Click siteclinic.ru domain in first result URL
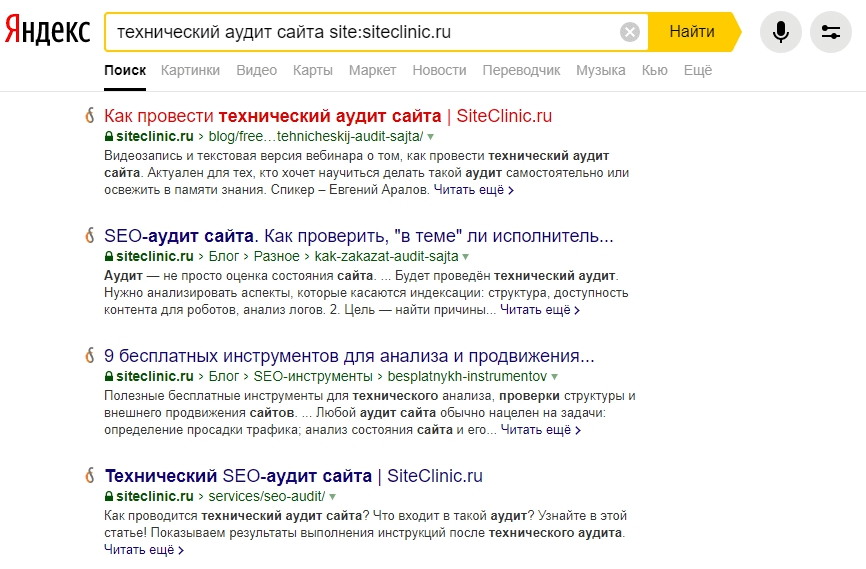 (x=155, y=136)
